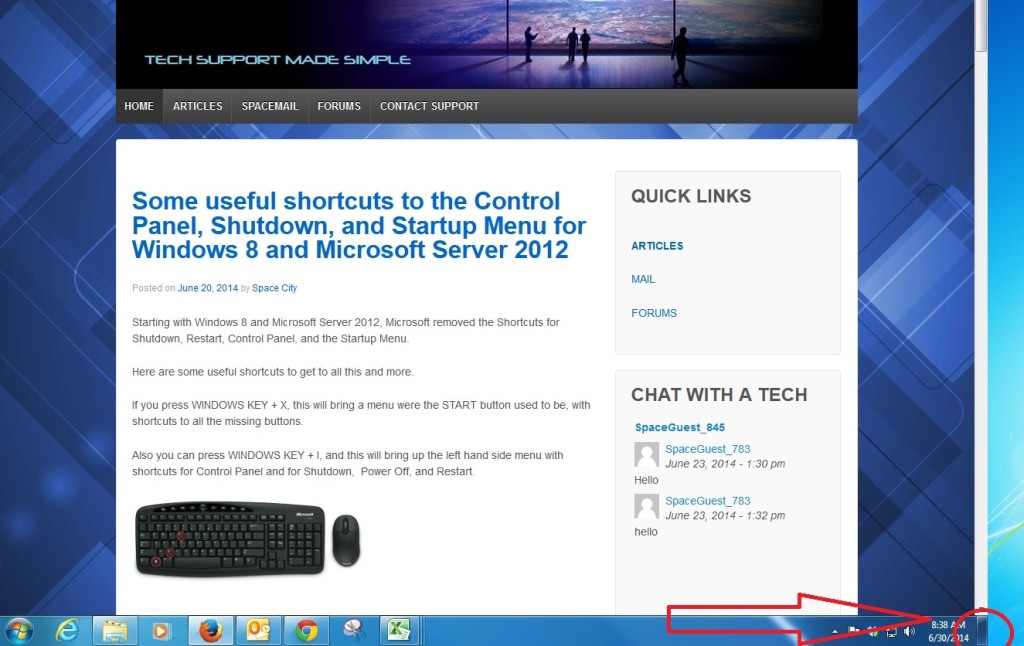This screenshot has height=646, width=1024.
Task: Open Windows Media Player from the taskbar
Action: [x=161, y=631]
